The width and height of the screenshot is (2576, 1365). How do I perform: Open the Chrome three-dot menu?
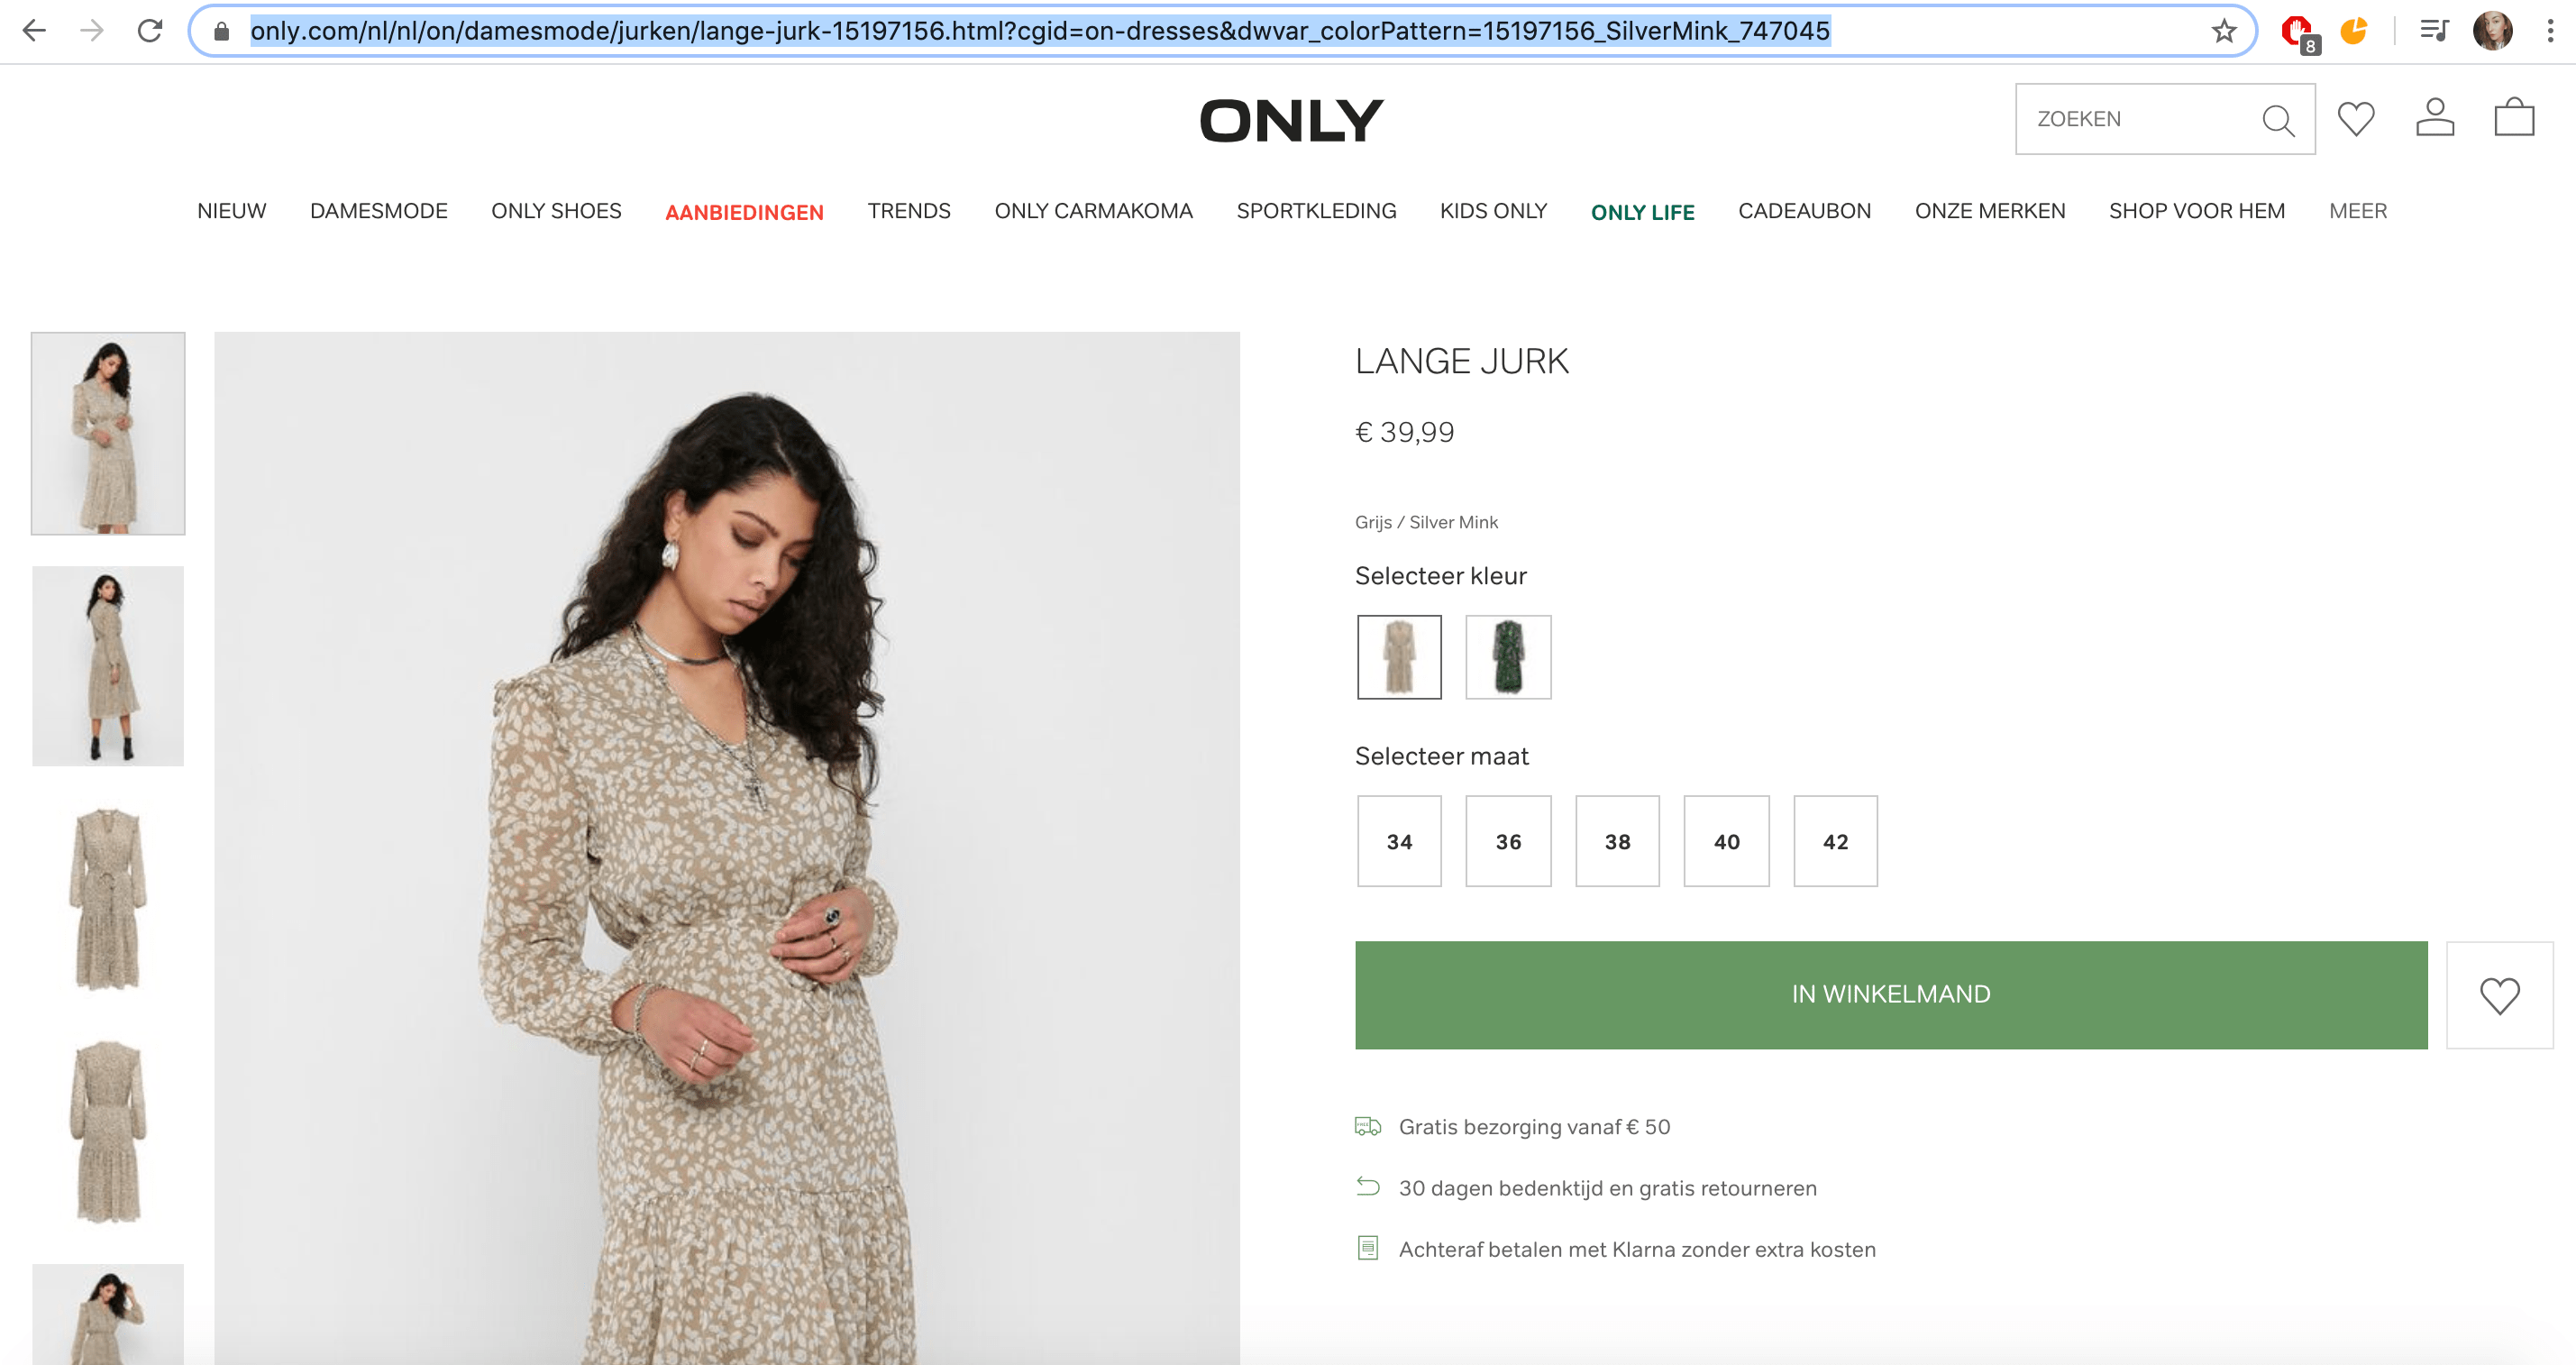click(2549, 31)
